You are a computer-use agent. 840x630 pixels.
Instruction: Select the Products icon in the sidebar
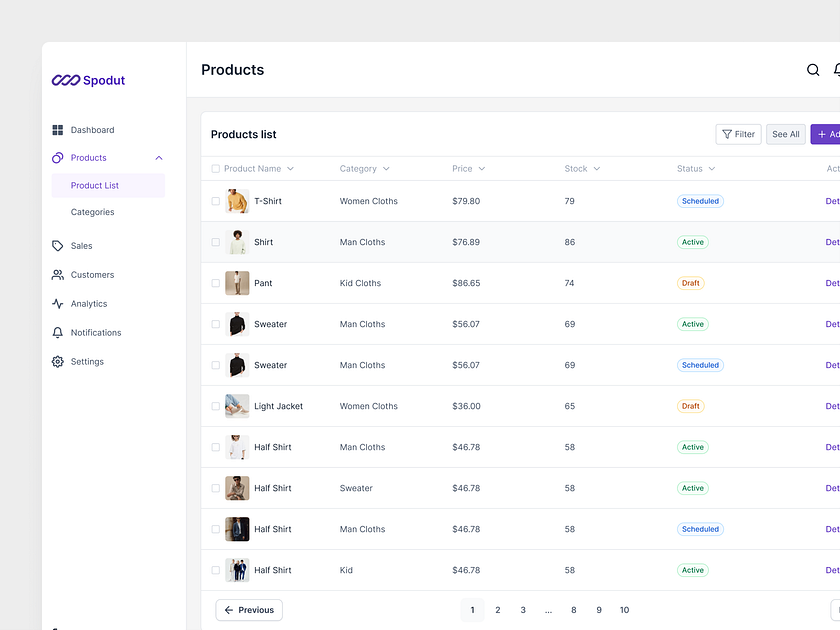[58, 157]
